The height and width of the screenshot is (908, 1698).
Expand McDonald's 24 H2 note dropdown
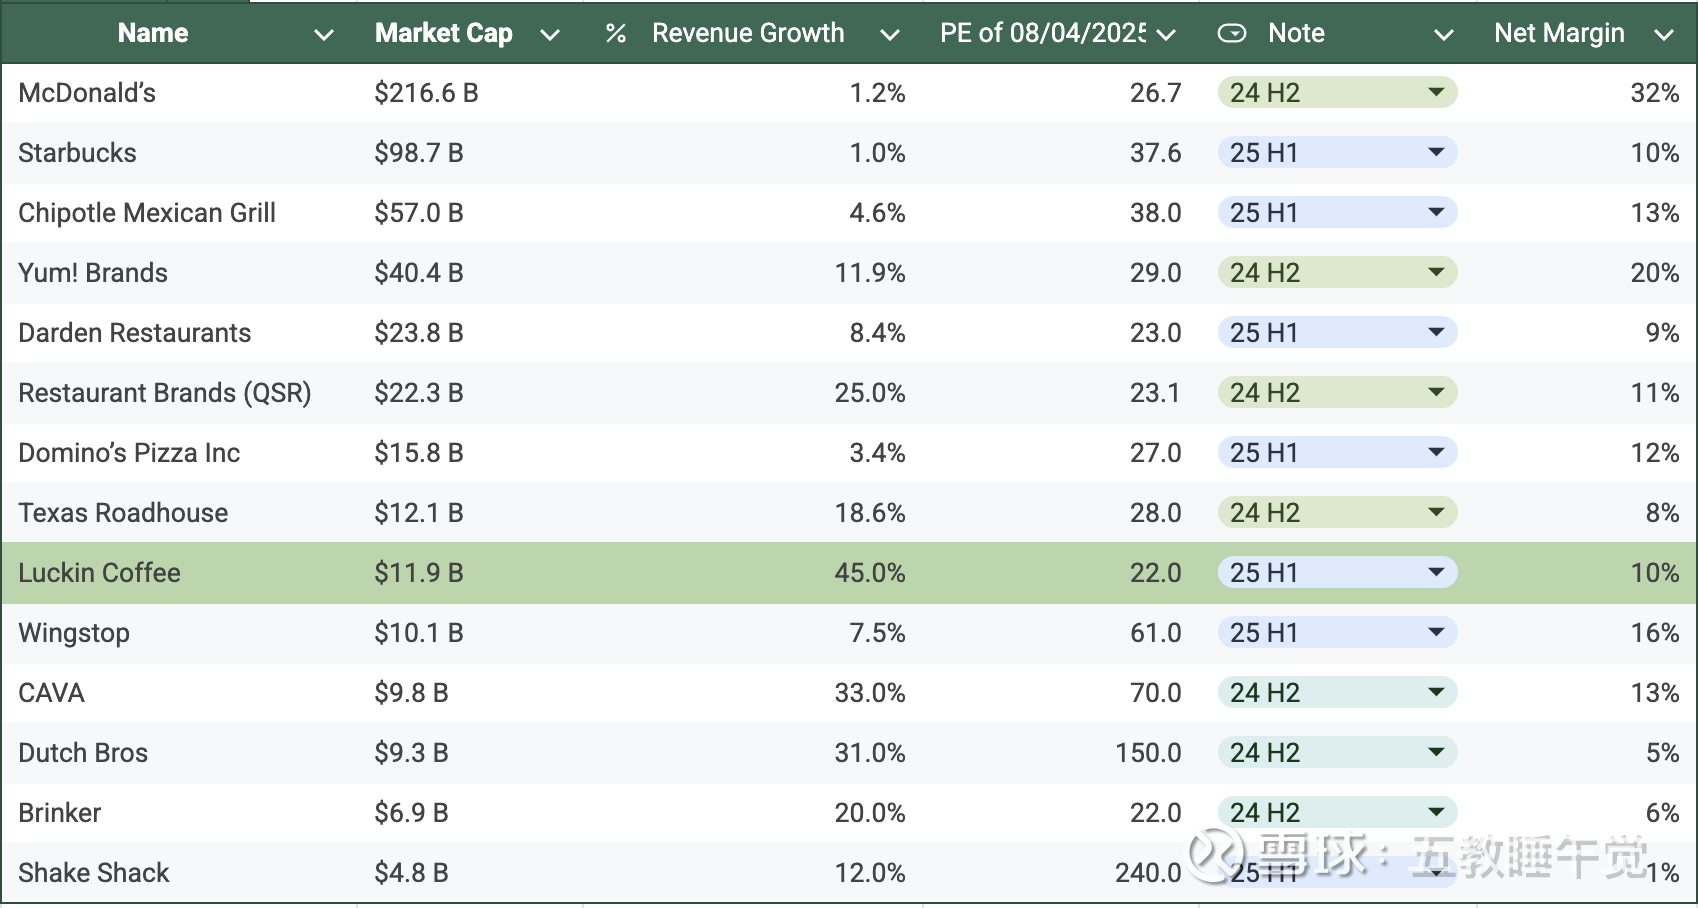(x=1436, y=92)
